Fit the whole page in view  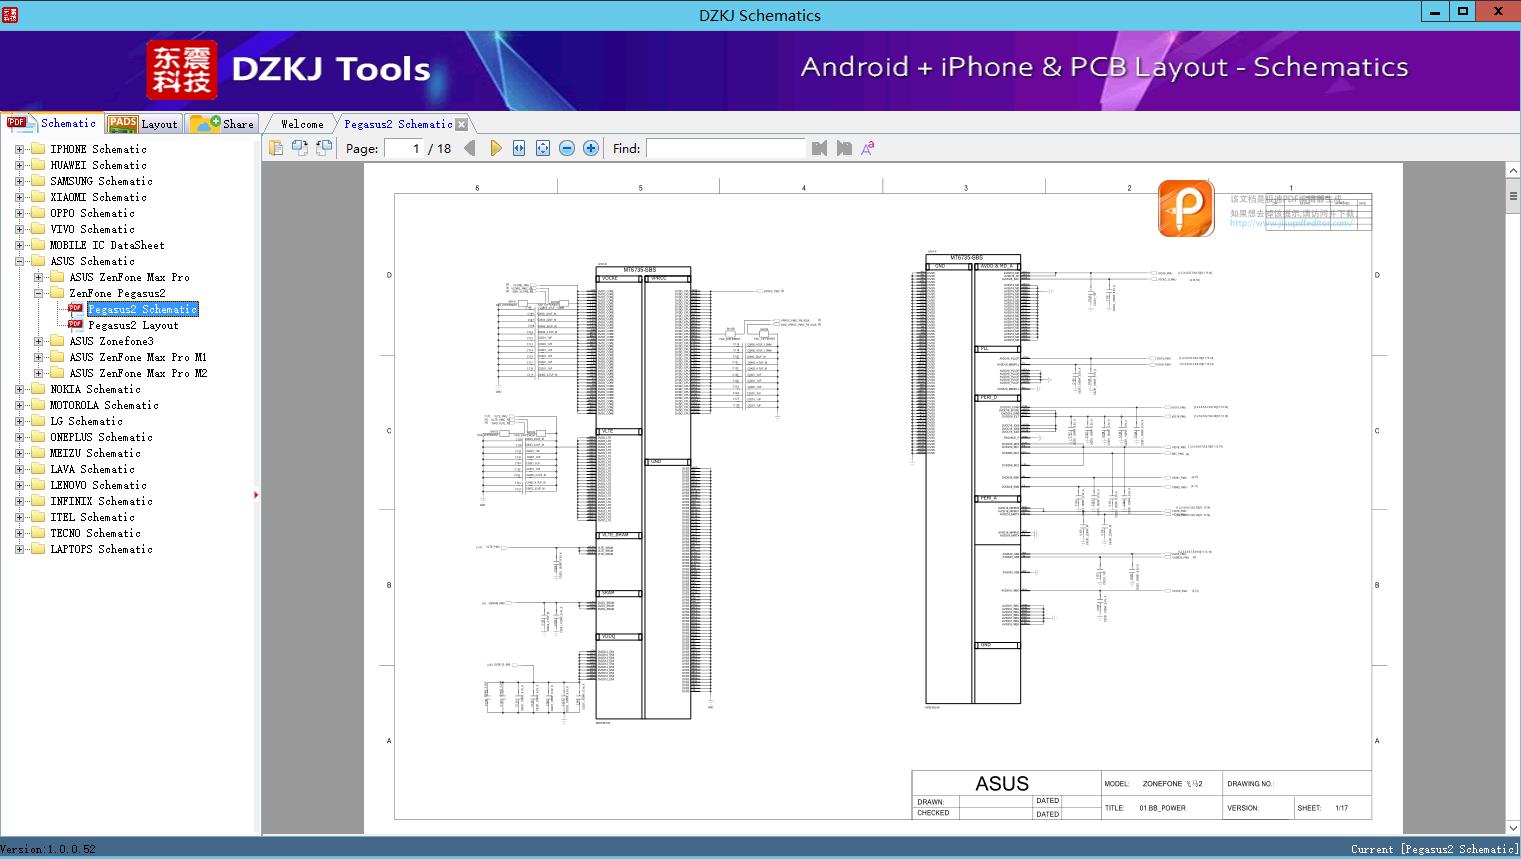(543, 148)
